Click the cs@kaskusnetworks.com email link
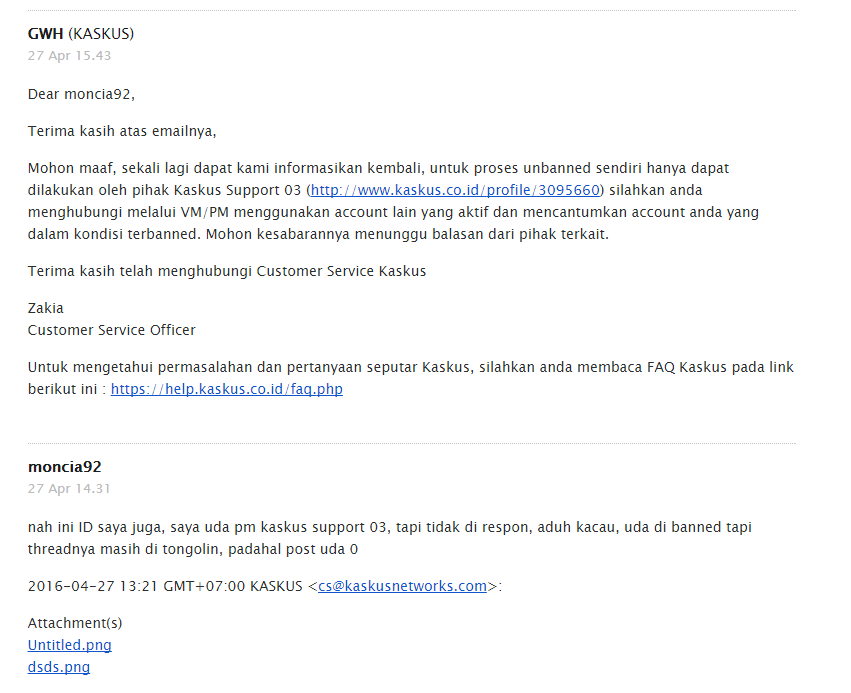This screenshot has height=693, width=851. point(402,587)
